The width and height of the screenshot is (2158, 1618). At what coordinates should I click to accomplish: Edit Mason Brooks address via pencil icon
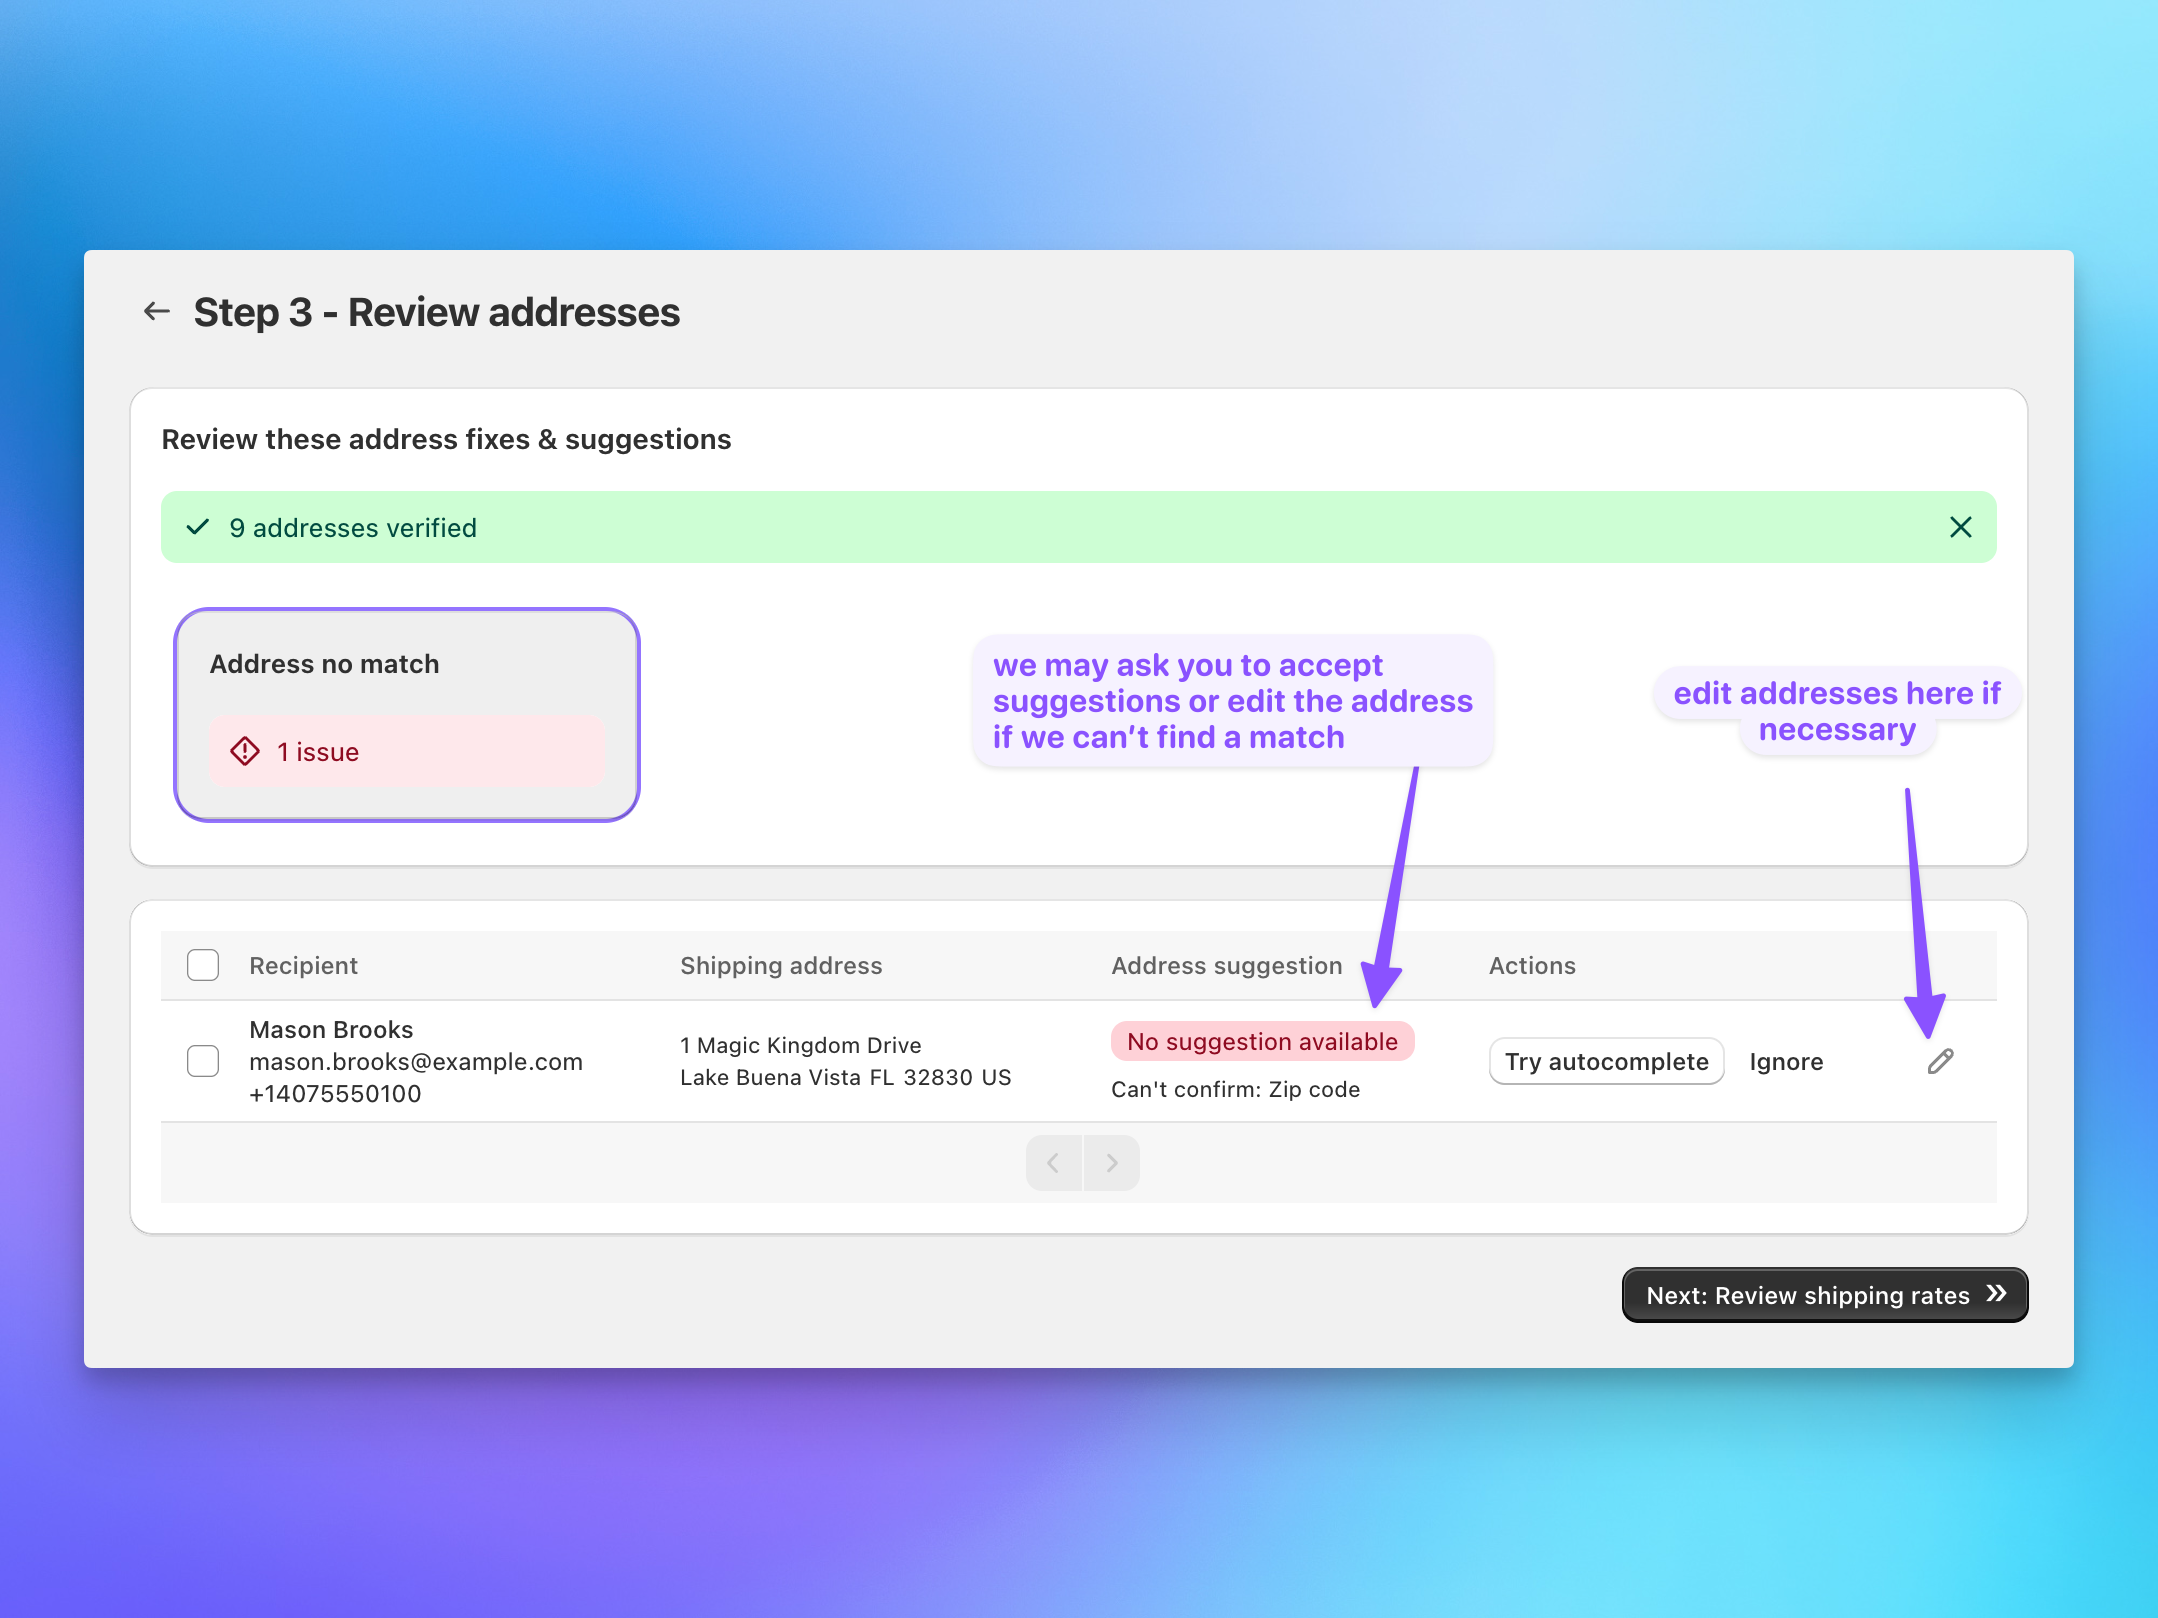(1940, 1061)
